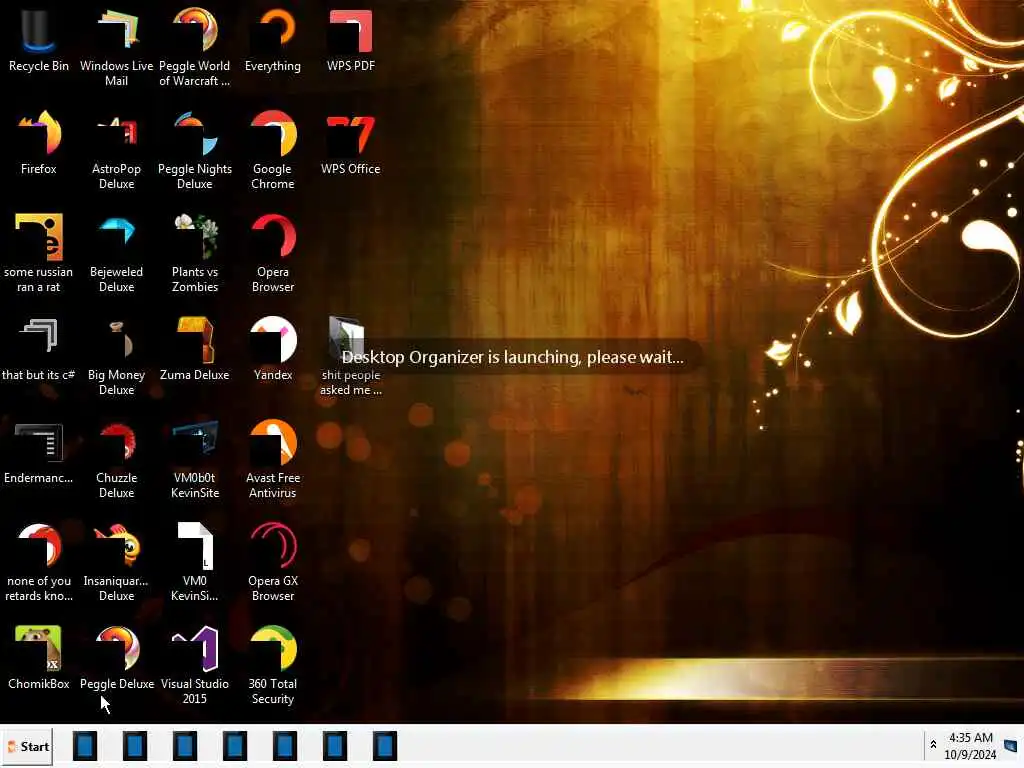Click the VM0 KevinSi... file icon
The height and width of the screenshot is (768, 1024).
coord(195,562)
